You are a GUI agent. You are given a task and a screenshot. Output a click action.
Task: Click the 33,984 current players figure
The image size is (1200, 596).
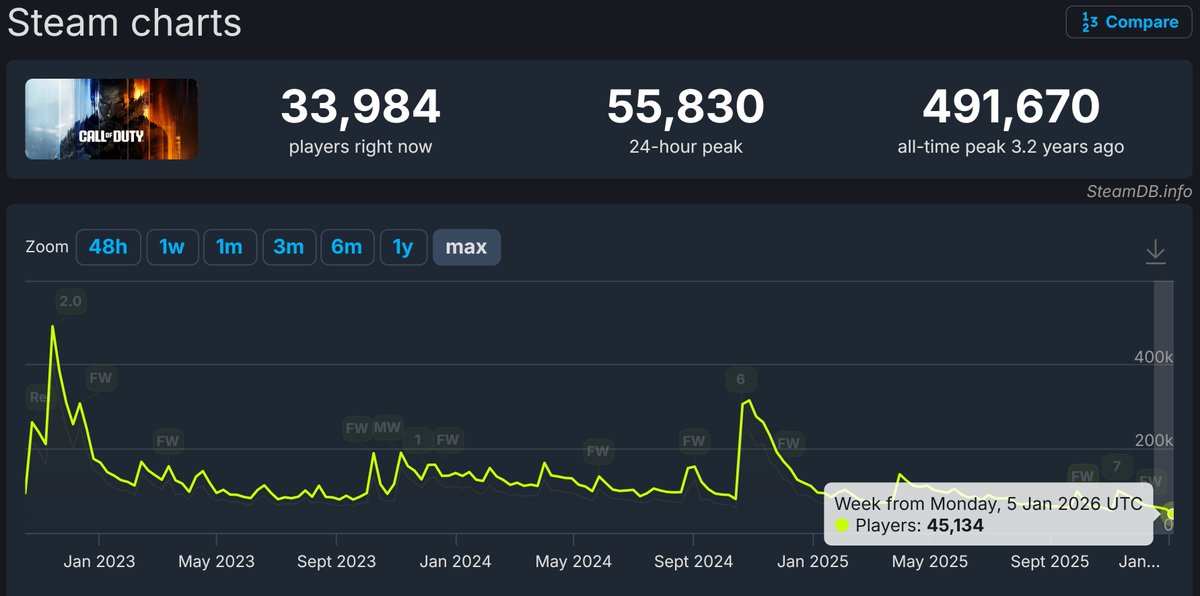click(x=360, y=107)
